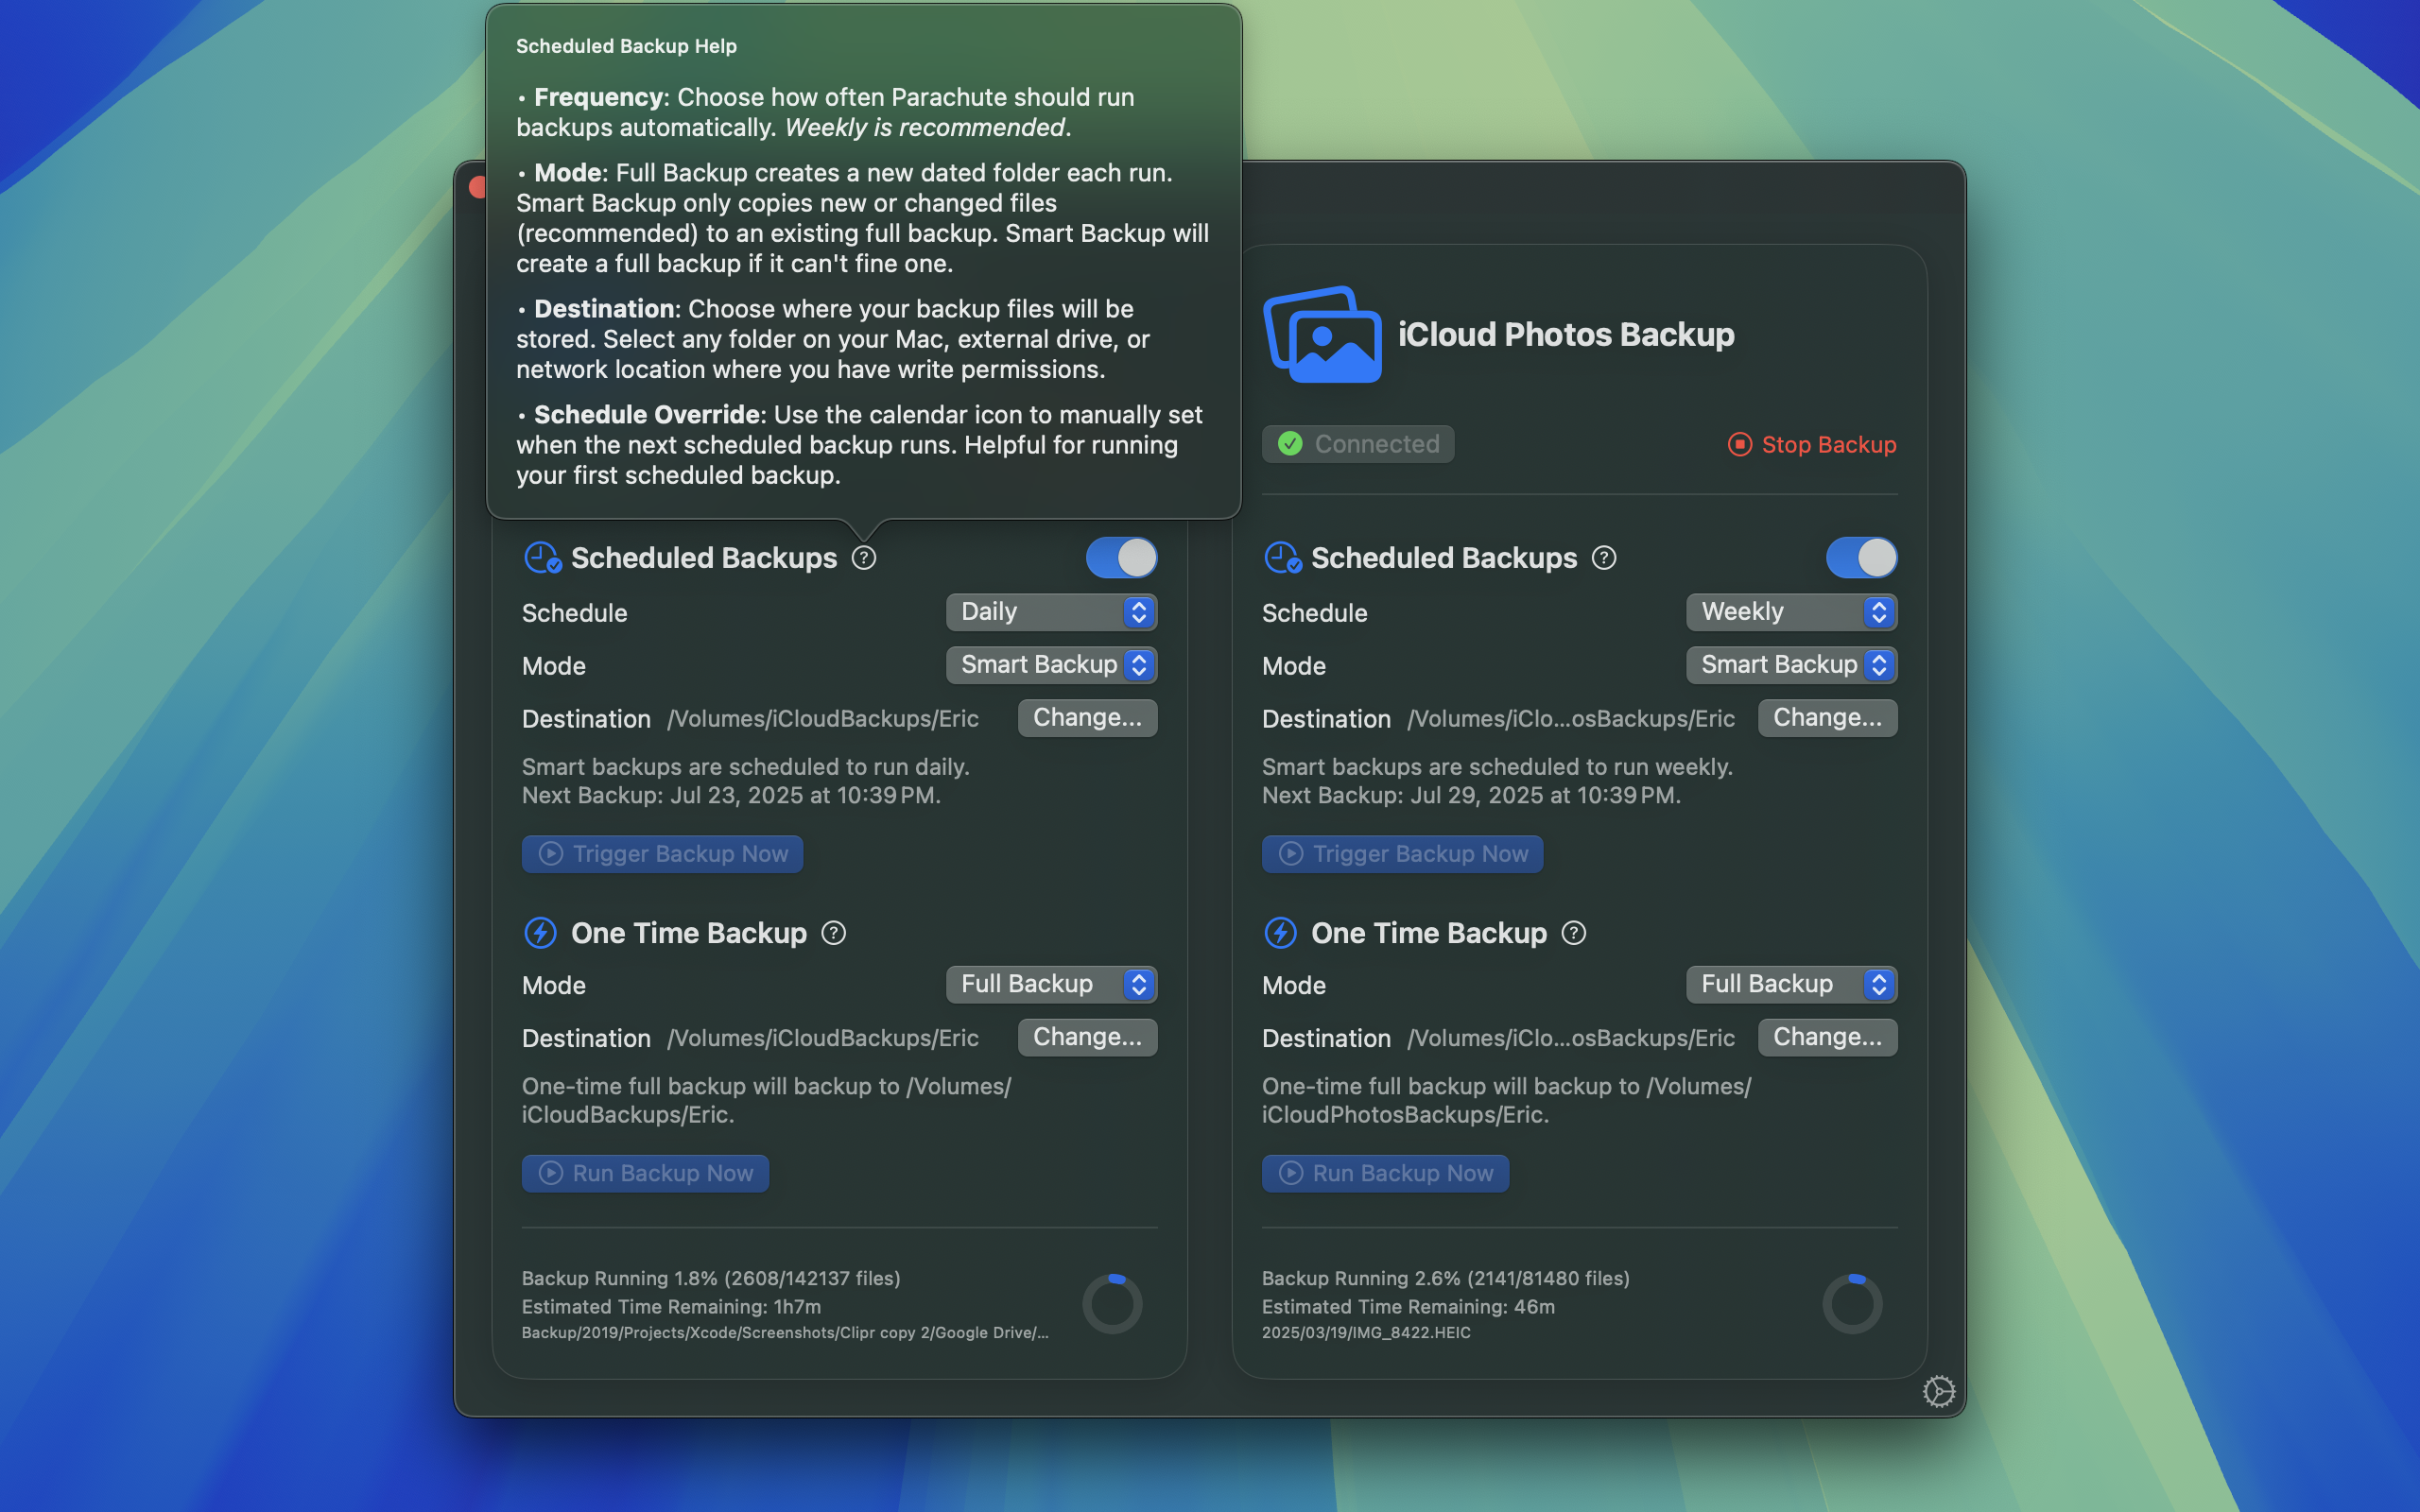Viewport: 2420px width, 1512px height.
Task: Close the window with the red button
Action: click(478, 187)
